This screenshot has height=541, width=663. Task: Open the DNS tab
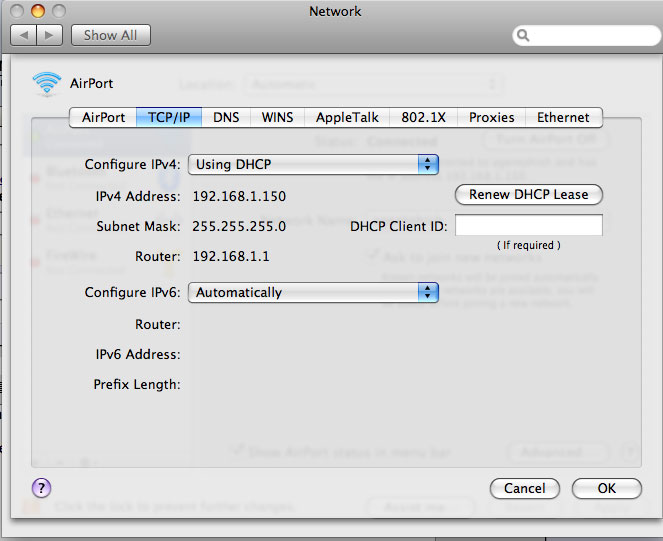pos(226,117)
